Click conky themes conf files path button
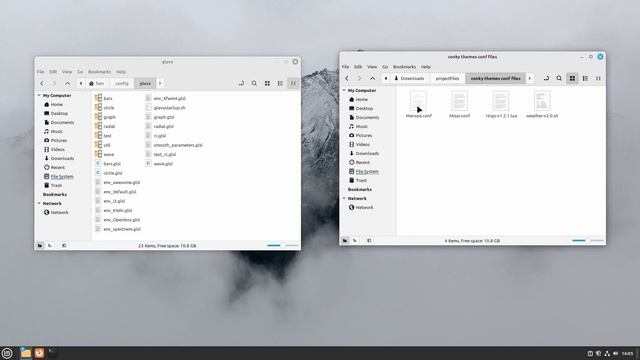 point(496,78)
